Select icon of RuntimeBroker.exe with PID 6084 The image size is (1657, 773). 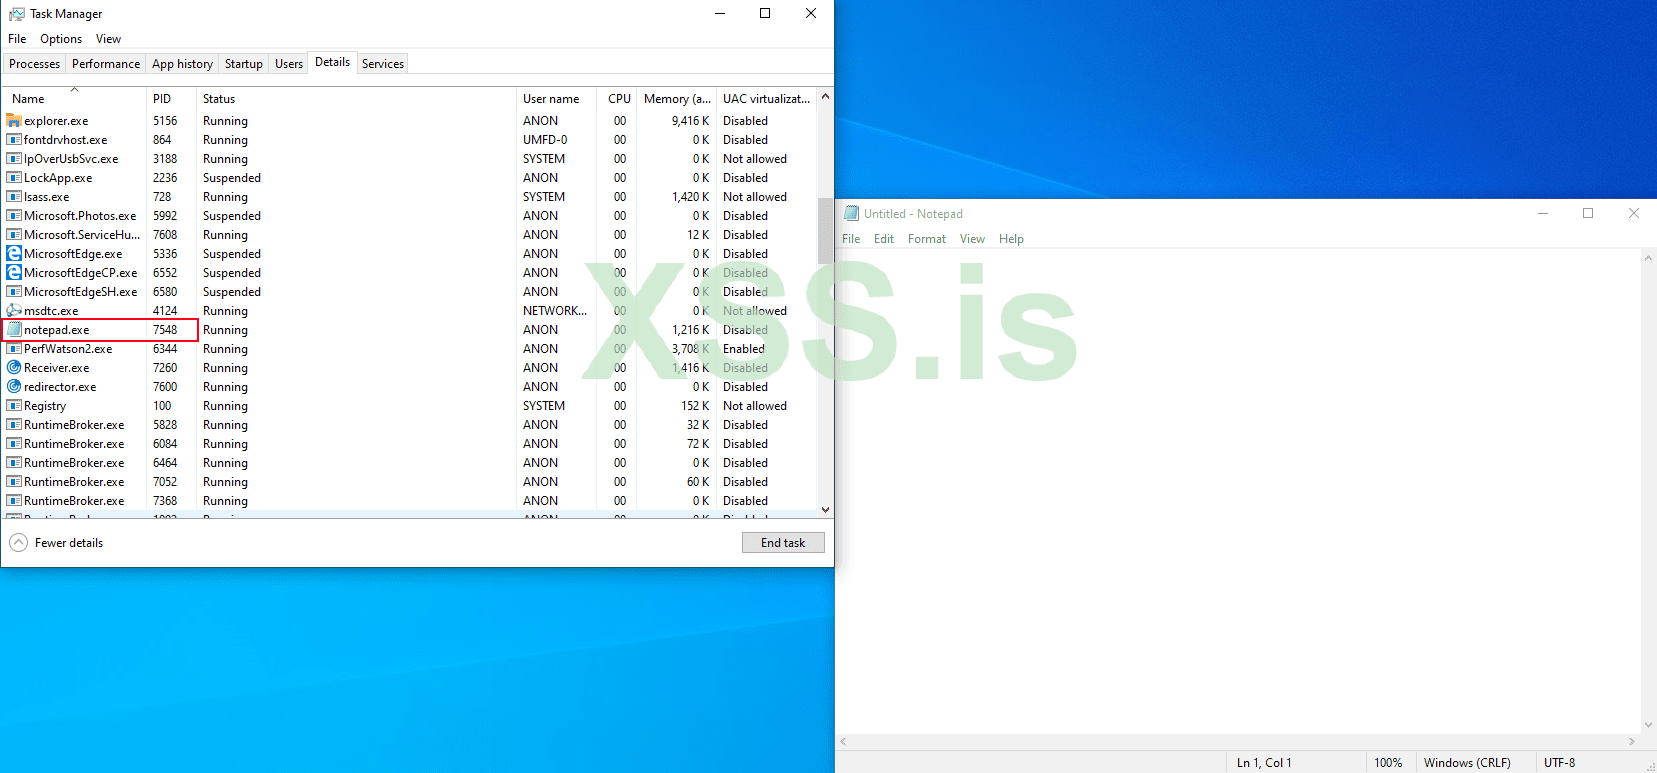[14, 444]
